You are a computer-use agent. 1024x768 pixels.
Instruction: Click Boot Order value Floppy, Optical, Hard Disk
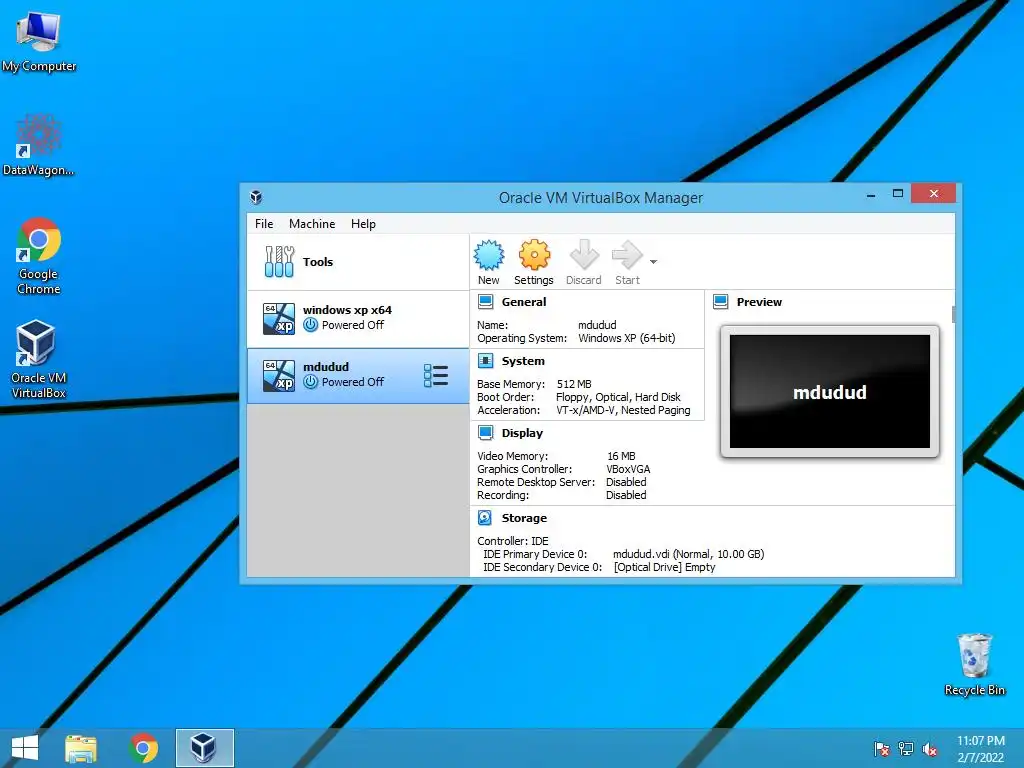(x=618, y=397)
